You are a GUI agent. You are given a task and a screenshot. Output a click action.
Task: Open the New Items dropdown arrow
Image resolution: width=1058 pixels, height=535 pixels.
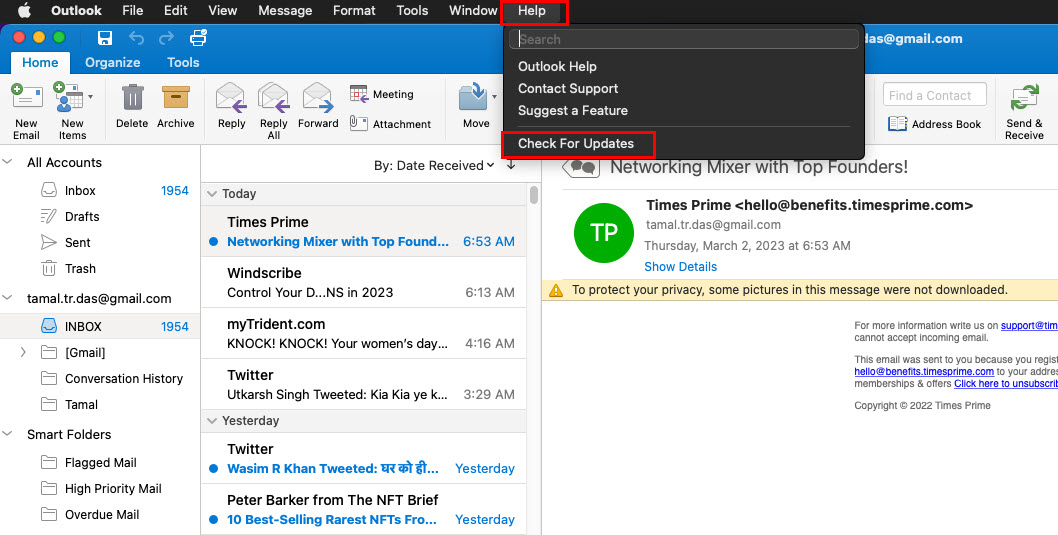pyautogui.click(x=91, y=97)
